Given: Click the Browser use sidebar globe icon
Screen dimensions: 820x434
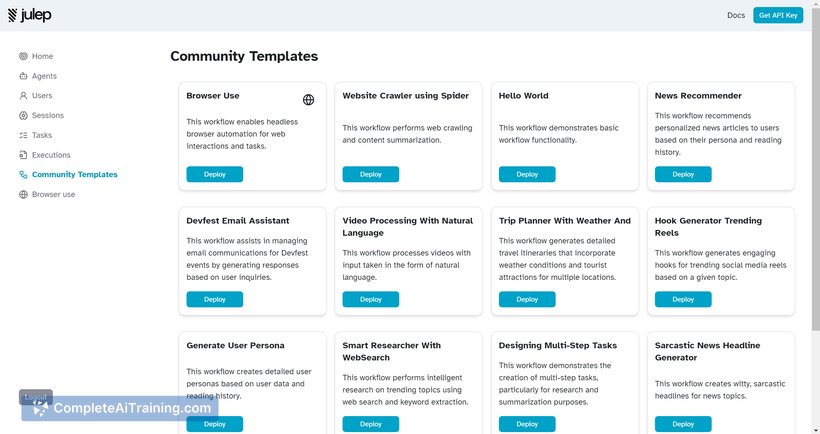Looking at the screenshot, I should click(x=23, y=195).
